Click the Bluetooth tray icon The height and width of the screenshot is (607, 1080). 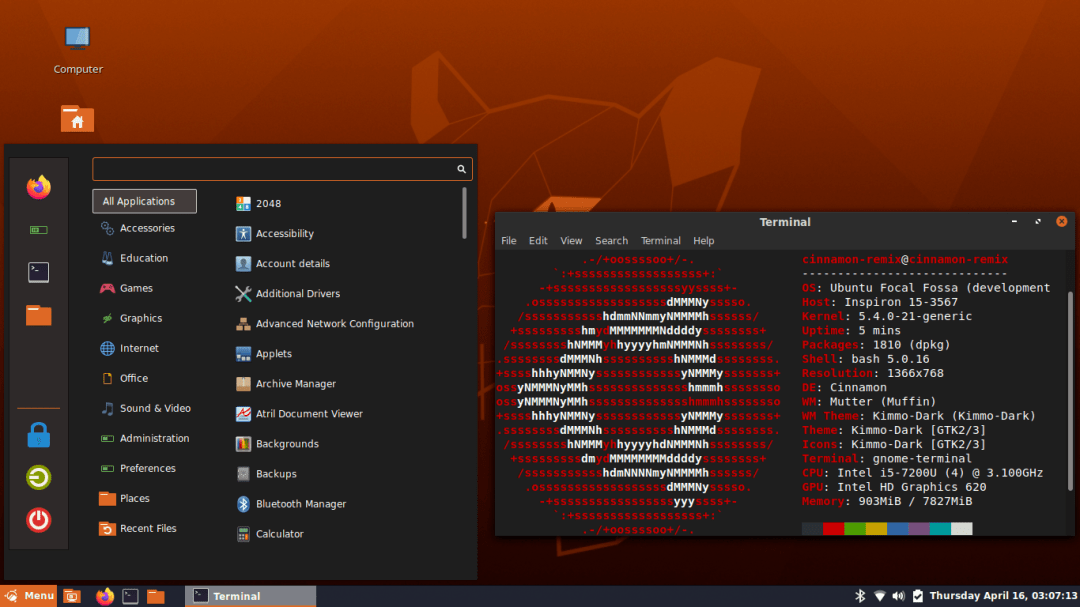[859, 596]
